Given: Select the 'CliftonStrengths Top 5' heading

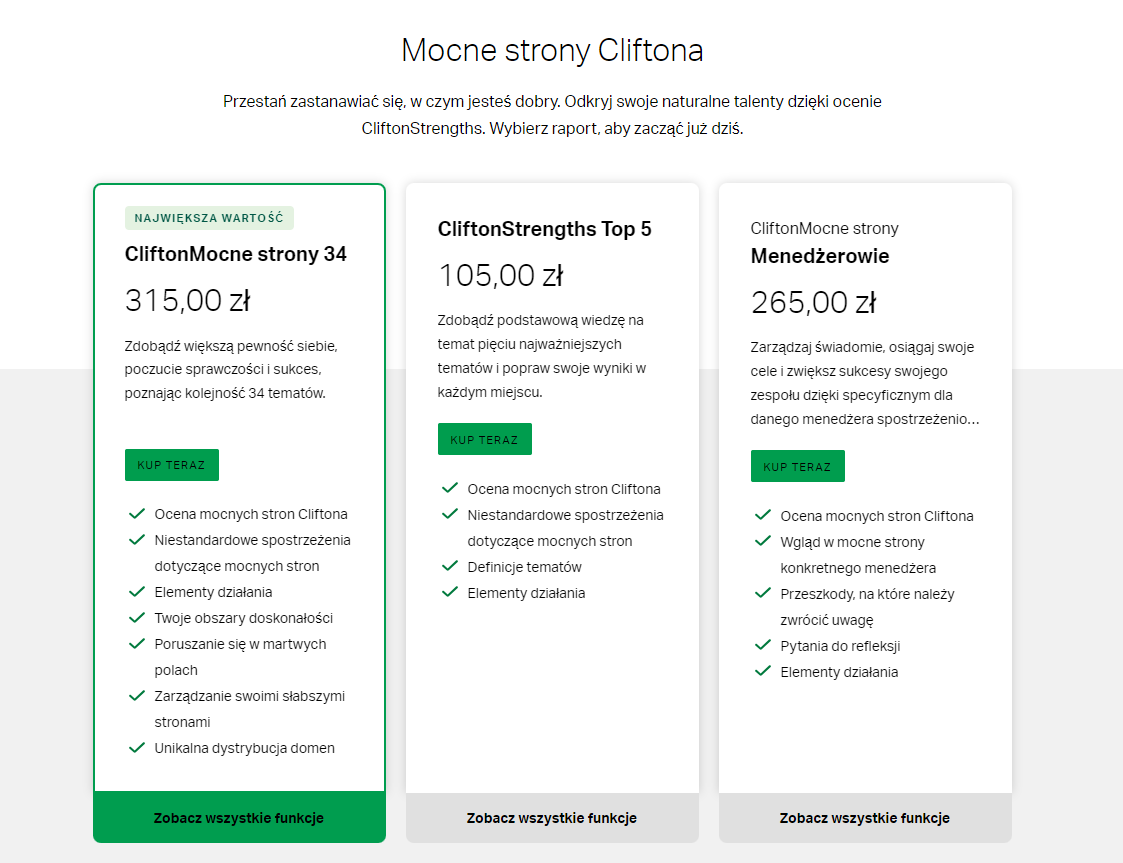Looking at the screenshot, I should pos(544,229).
